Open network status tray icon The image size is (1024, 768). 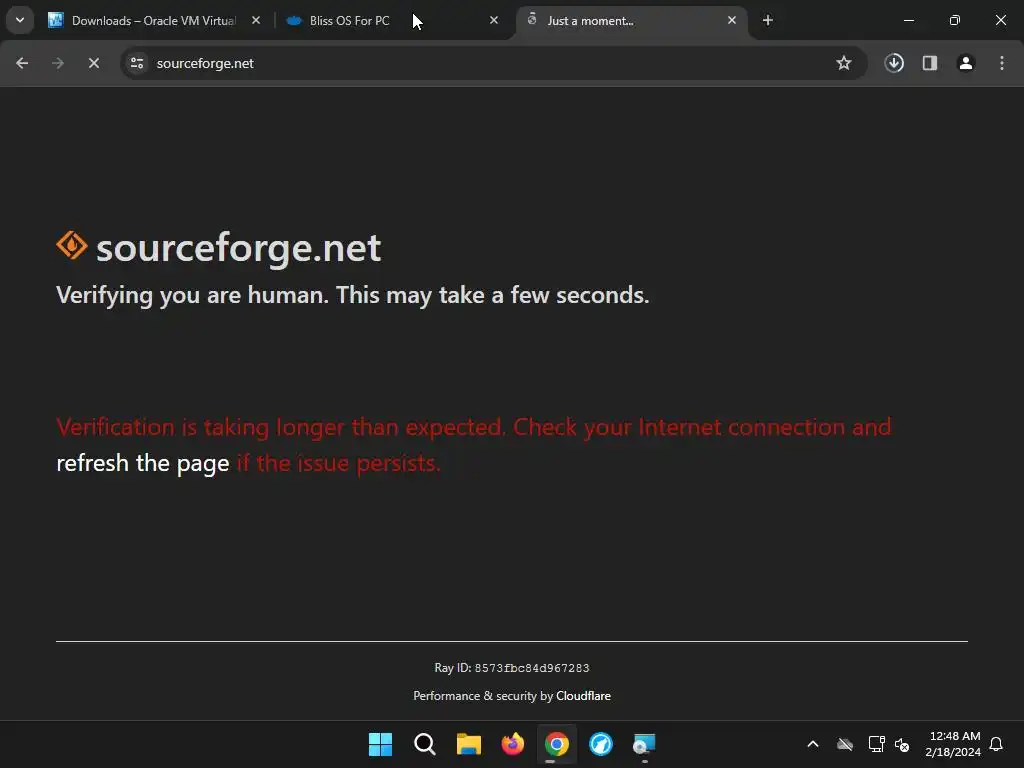pyautogui.click(x=876, y=744)
